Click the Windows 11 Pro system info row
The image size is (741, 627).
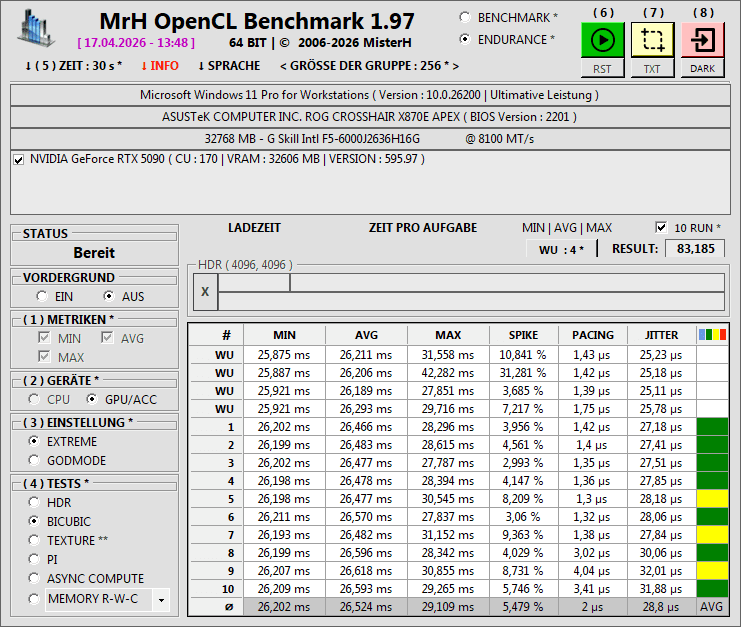[370, 95]
